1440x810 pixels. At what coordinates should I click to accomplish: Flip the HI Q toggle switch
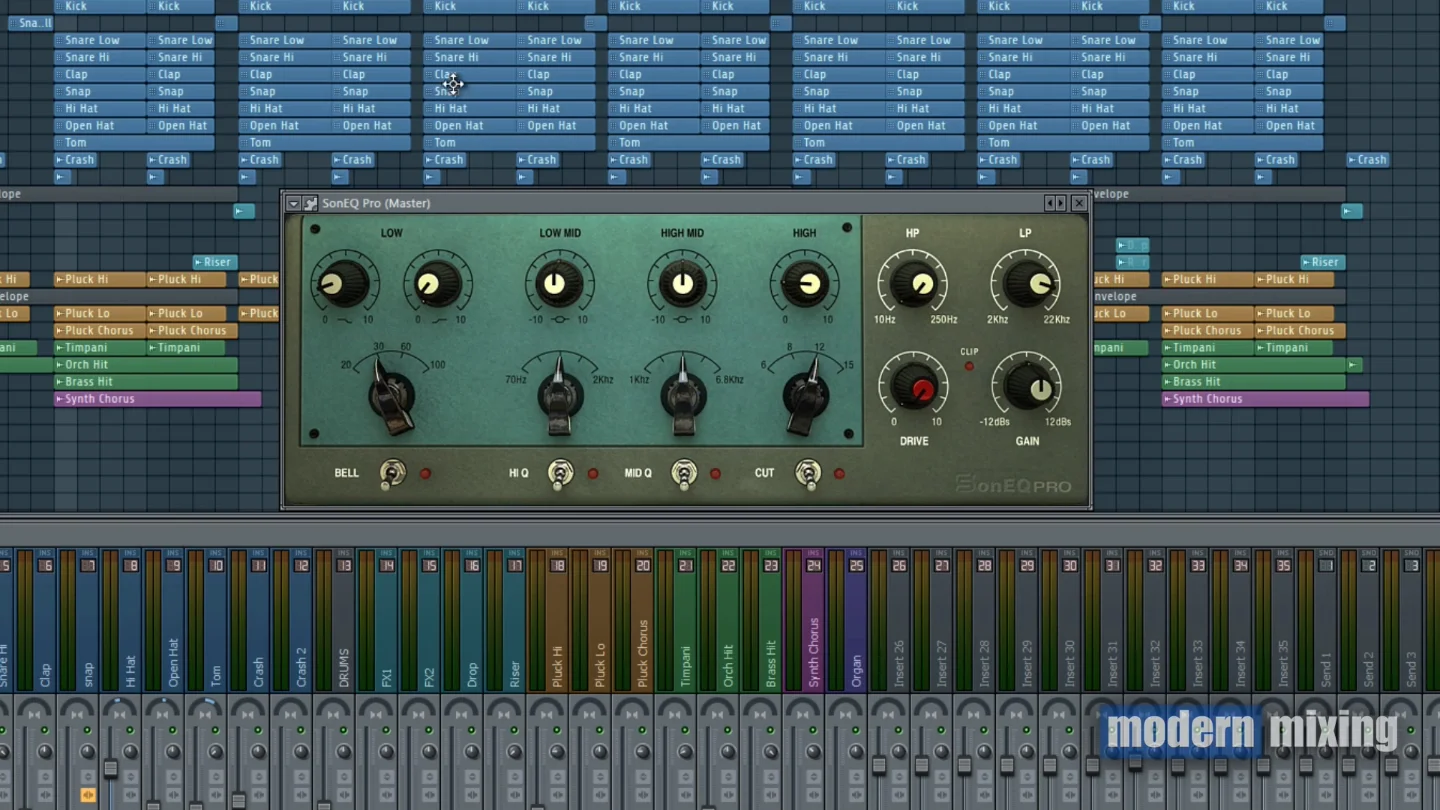[561, 473]
